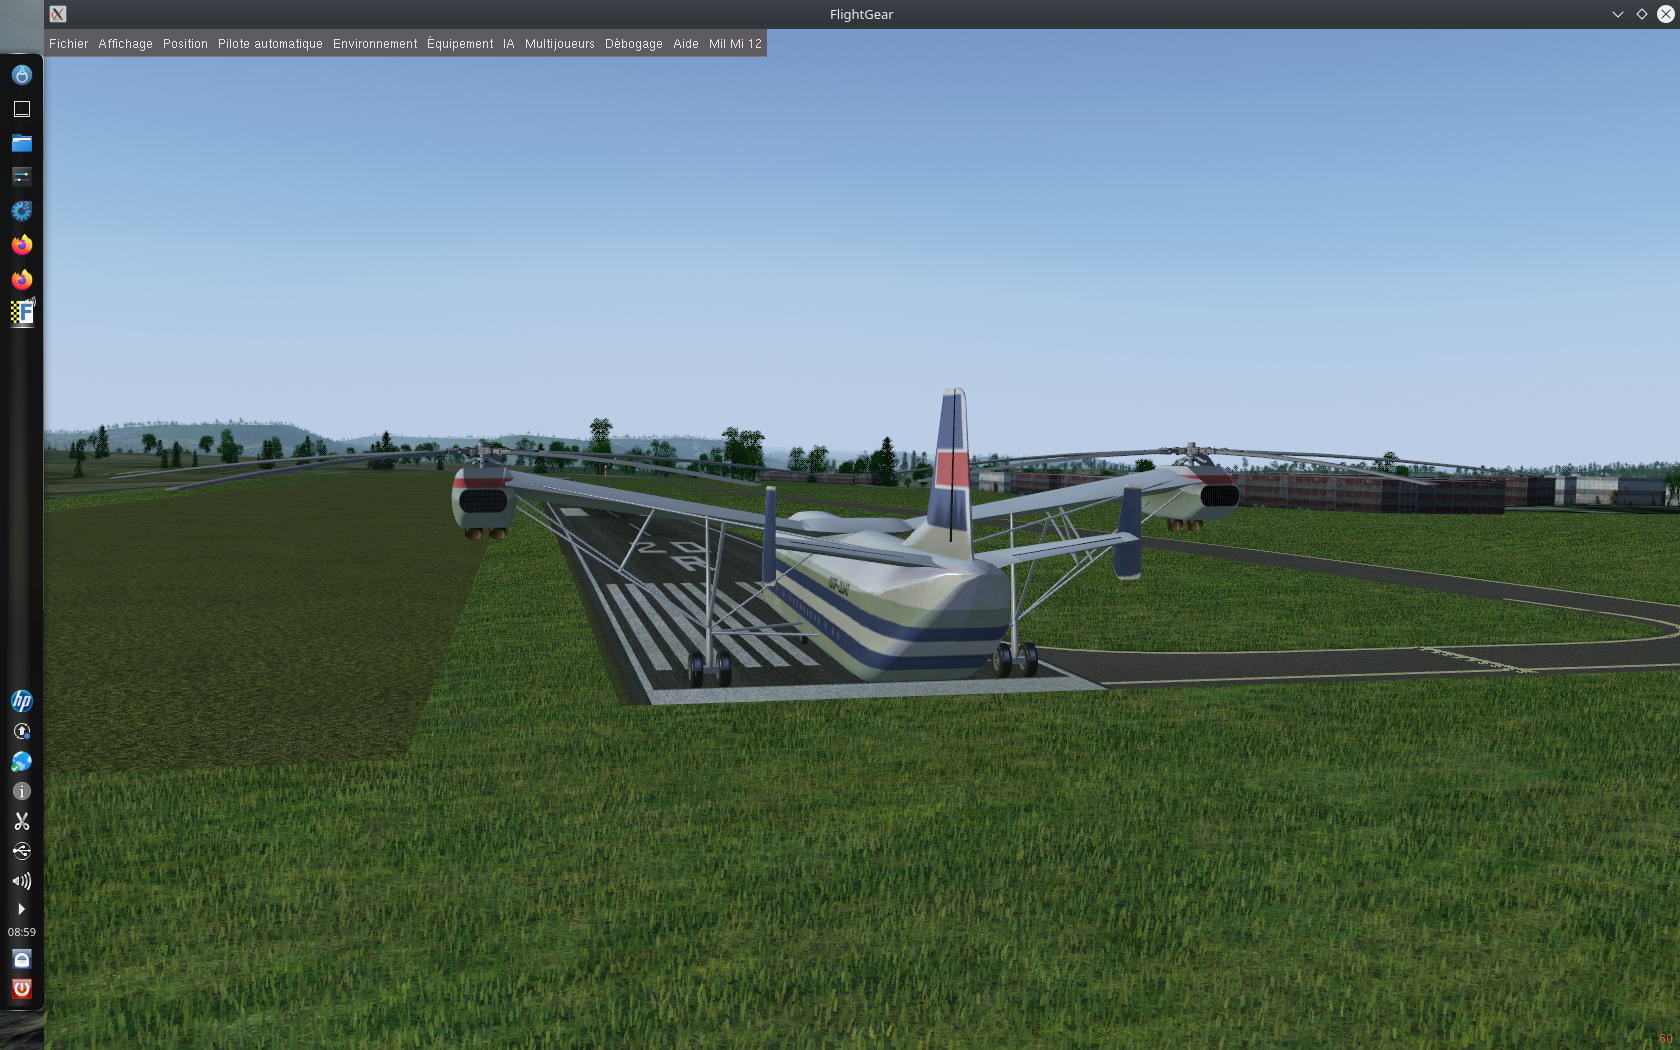Open the Fichier menu
Screen dimensions: 1680x1050
point(68,44)
